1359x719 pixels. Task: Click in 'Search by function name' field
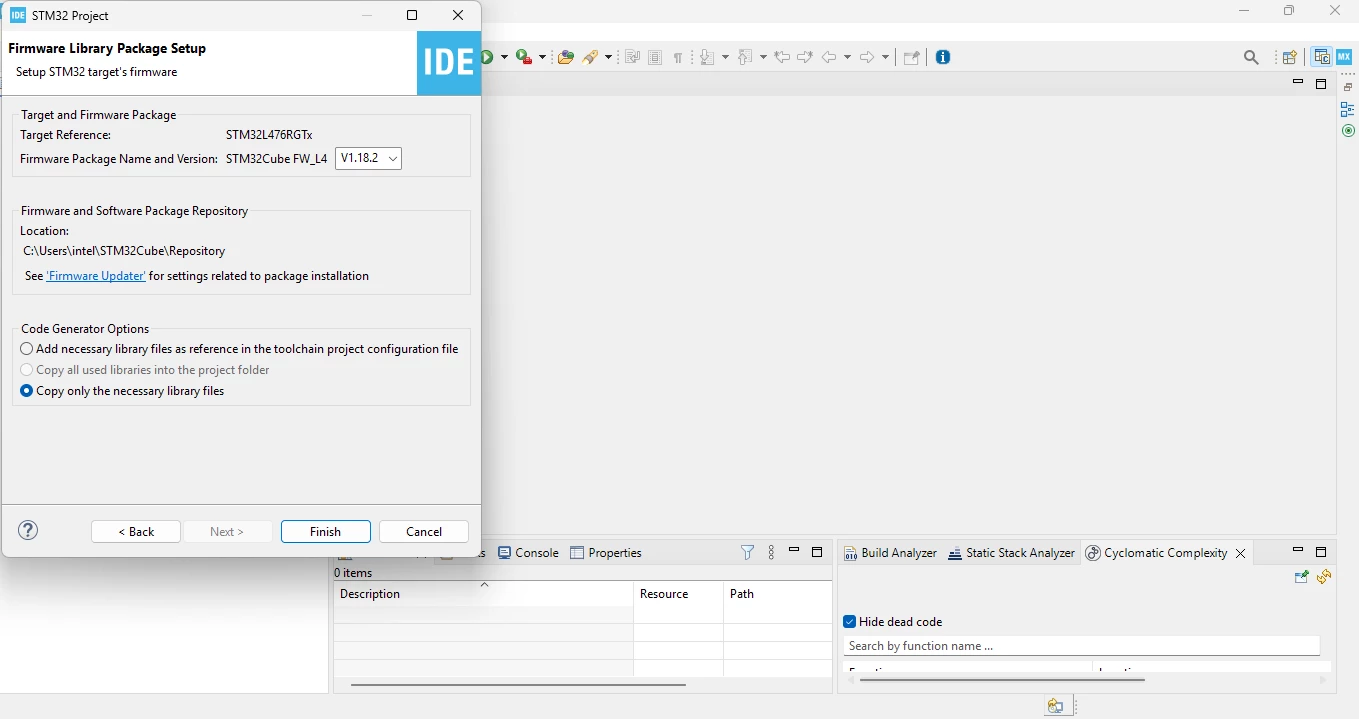pyautogui.click(x=1081, y=646)
